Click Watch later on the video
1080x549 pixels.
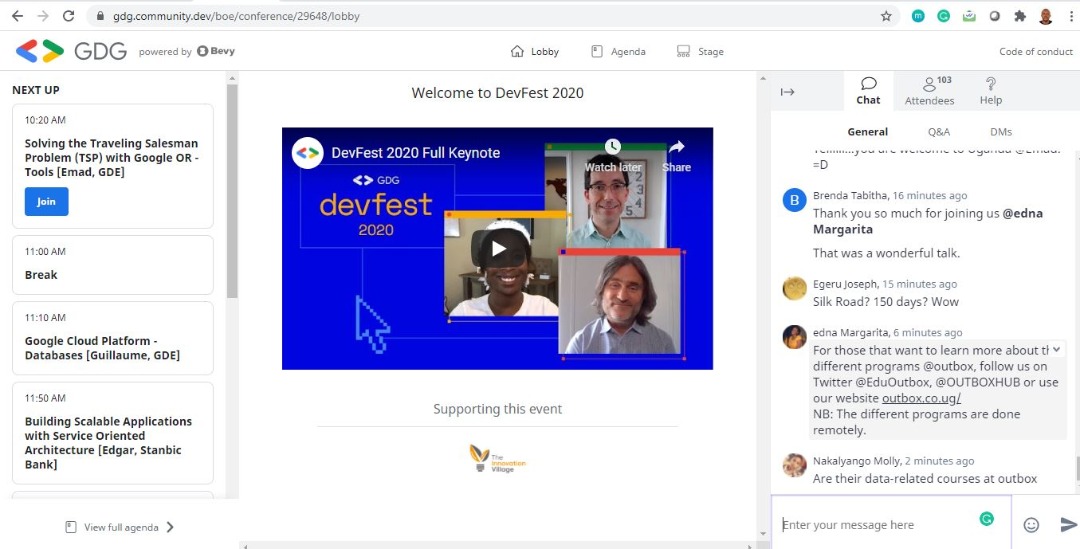613,156
